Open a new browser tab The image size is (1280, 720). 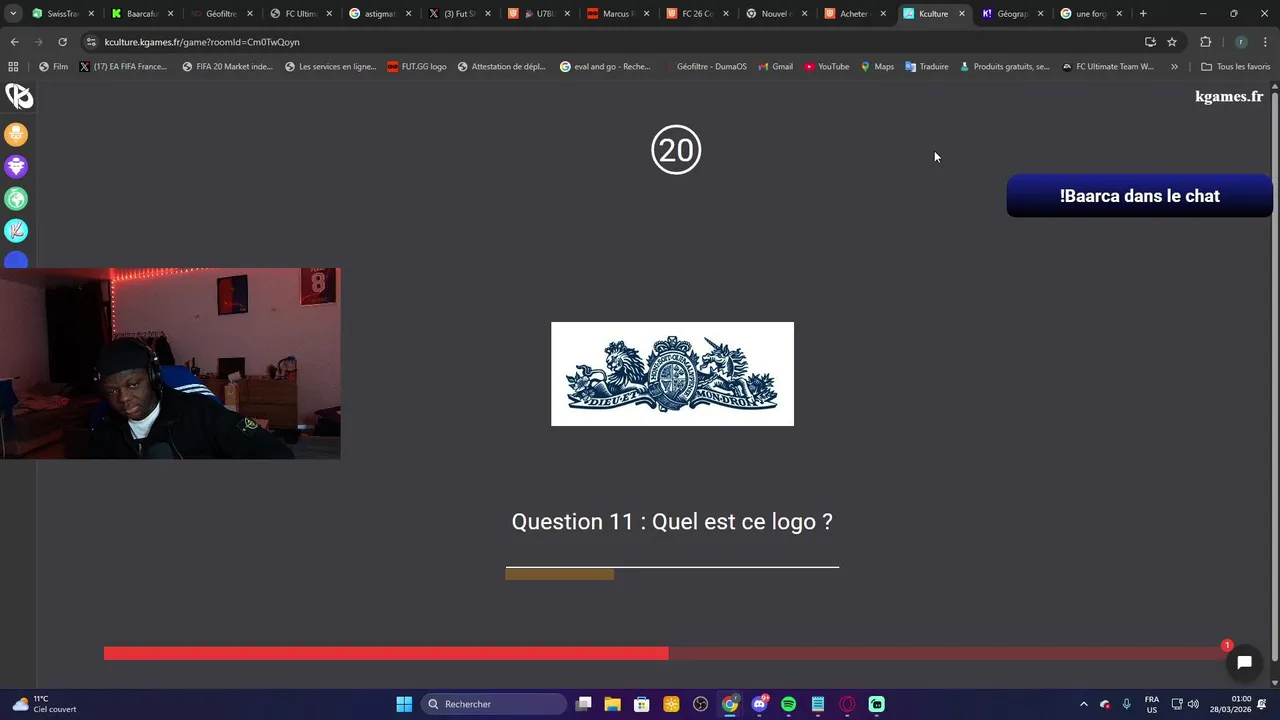[x=1143, y=14]
